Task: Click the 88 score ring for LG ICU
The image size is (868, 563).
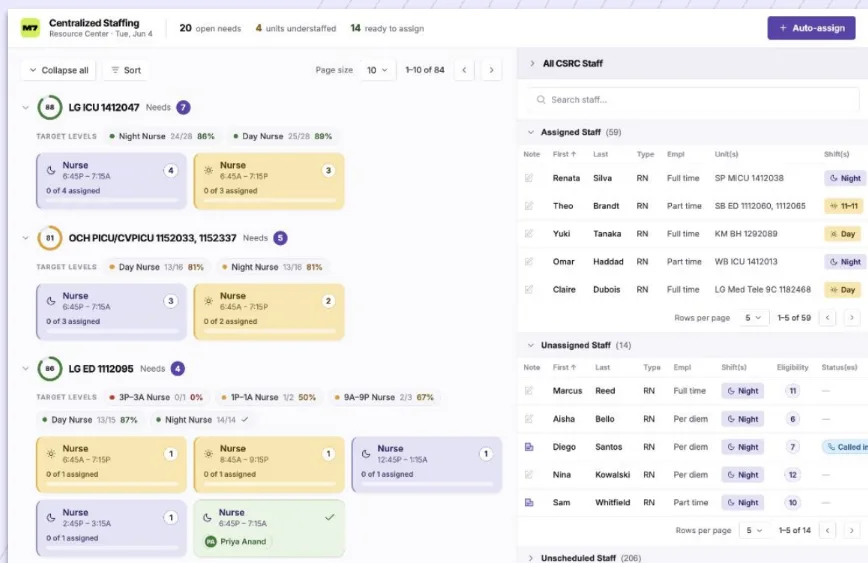Action: tap(50, 107)
